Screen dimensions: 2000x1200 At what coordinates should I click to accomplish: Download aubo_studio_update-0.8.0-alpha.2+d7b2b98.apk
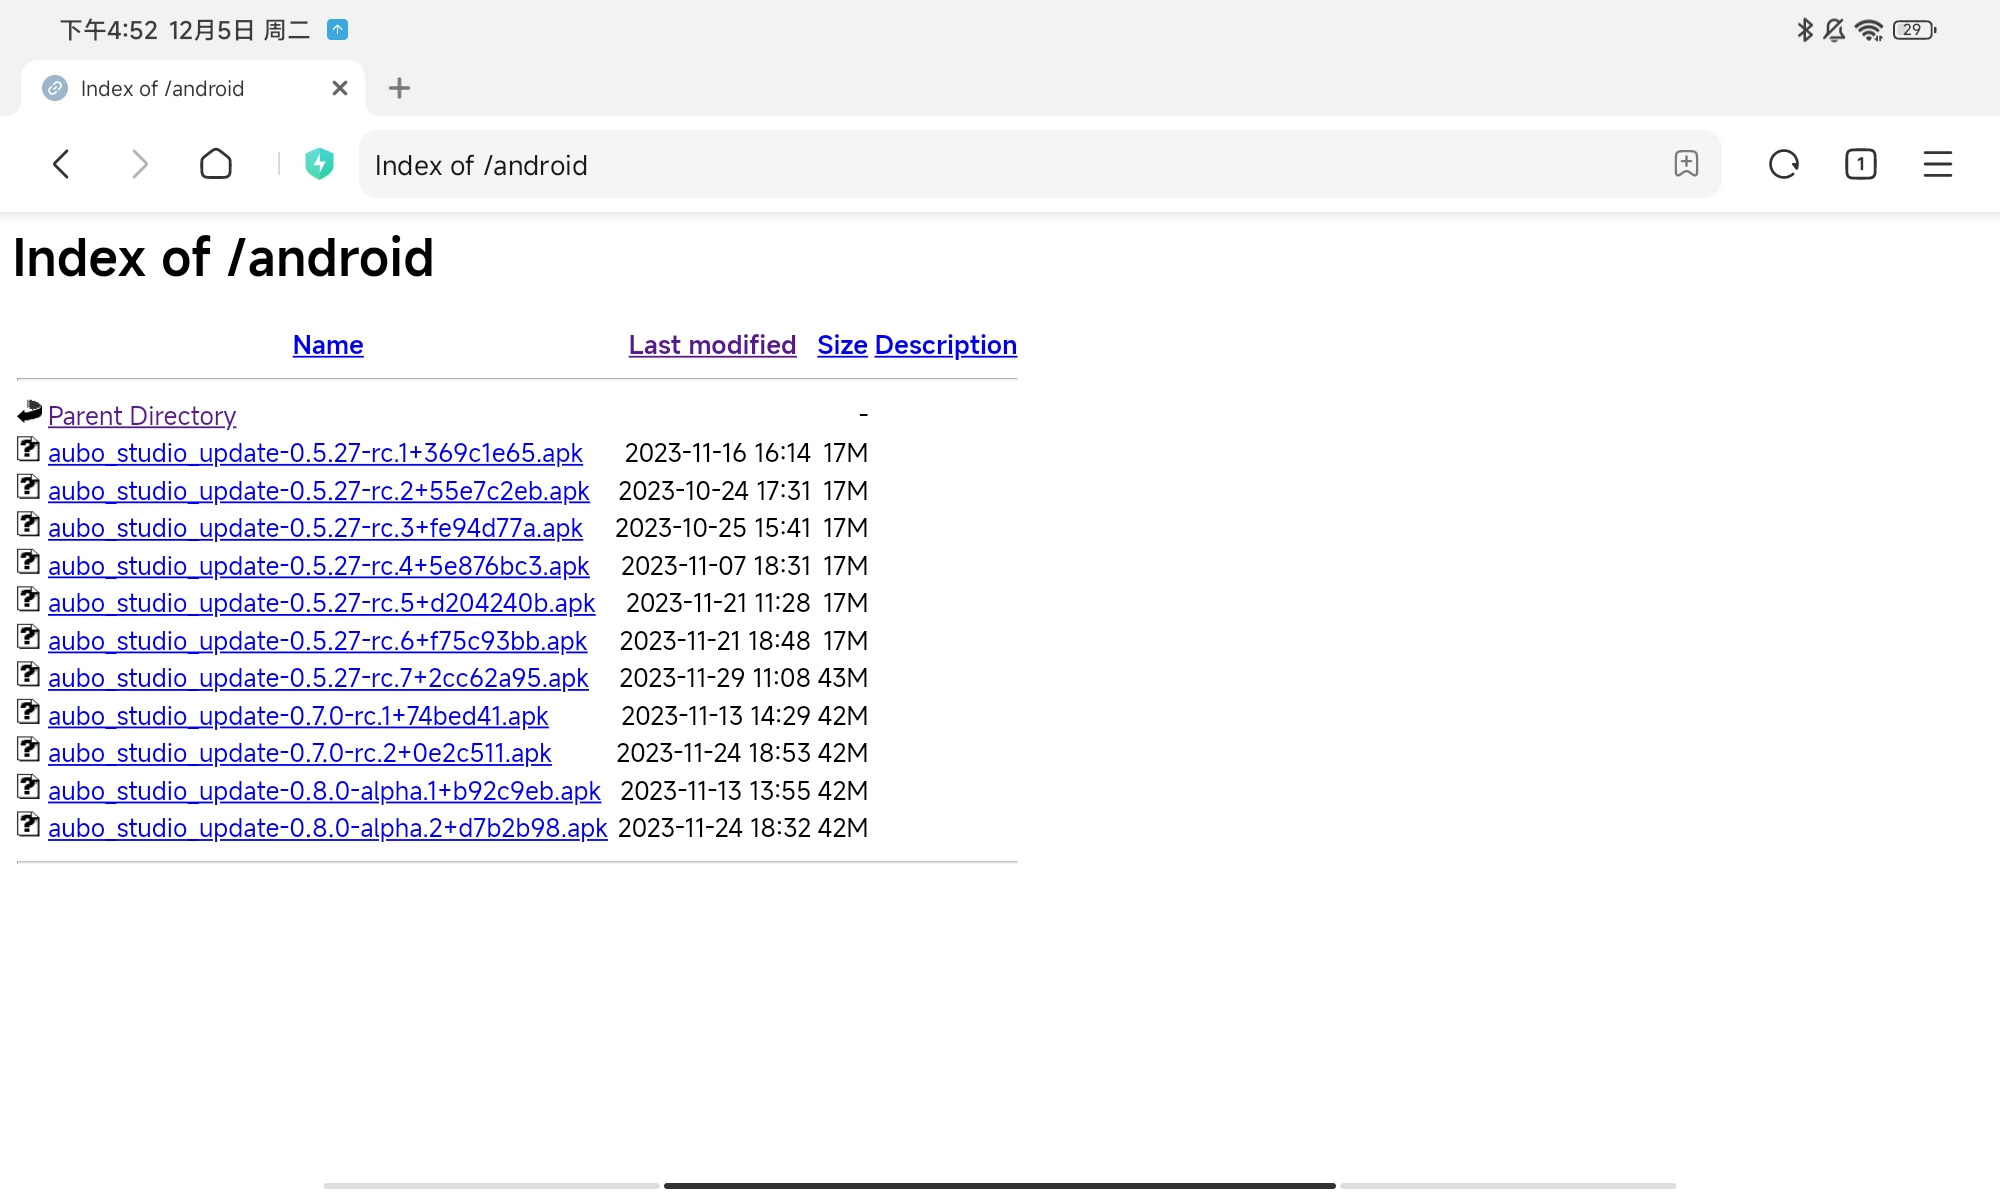tap(328, 828)
